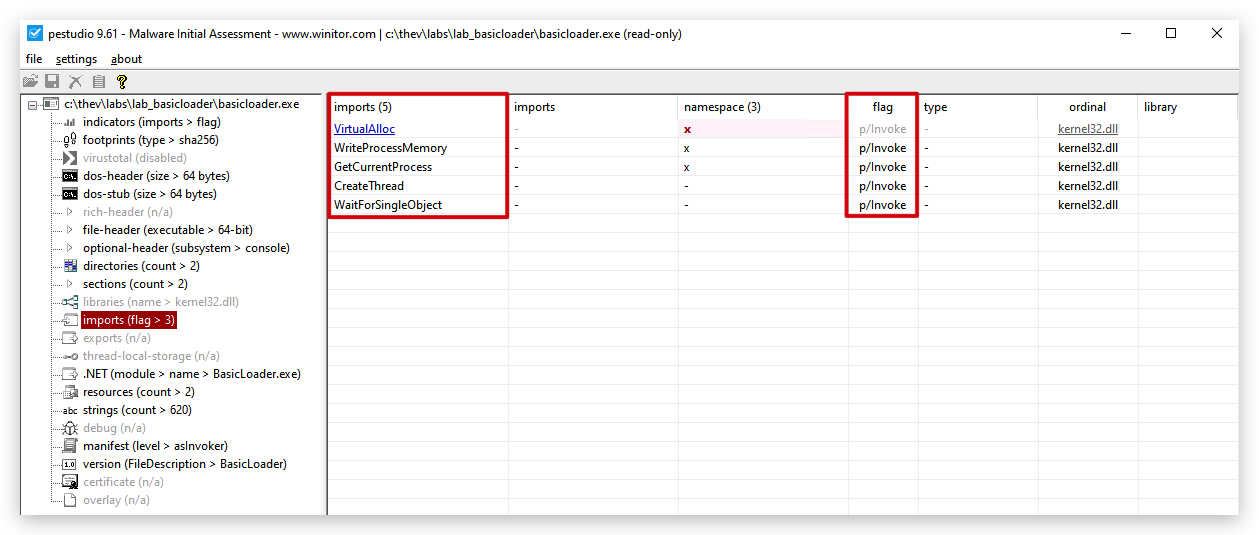Open the settings menu
This screenshot has height=535, width=1259.
click(76, 59)
